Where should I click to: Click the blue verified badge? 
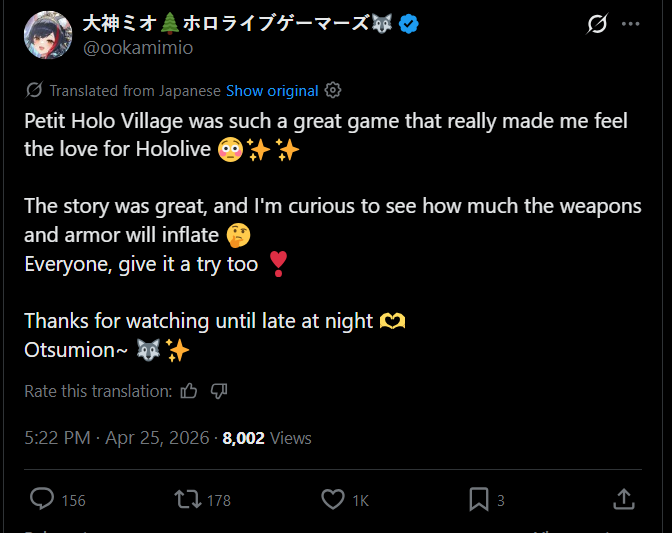point(408,24)
